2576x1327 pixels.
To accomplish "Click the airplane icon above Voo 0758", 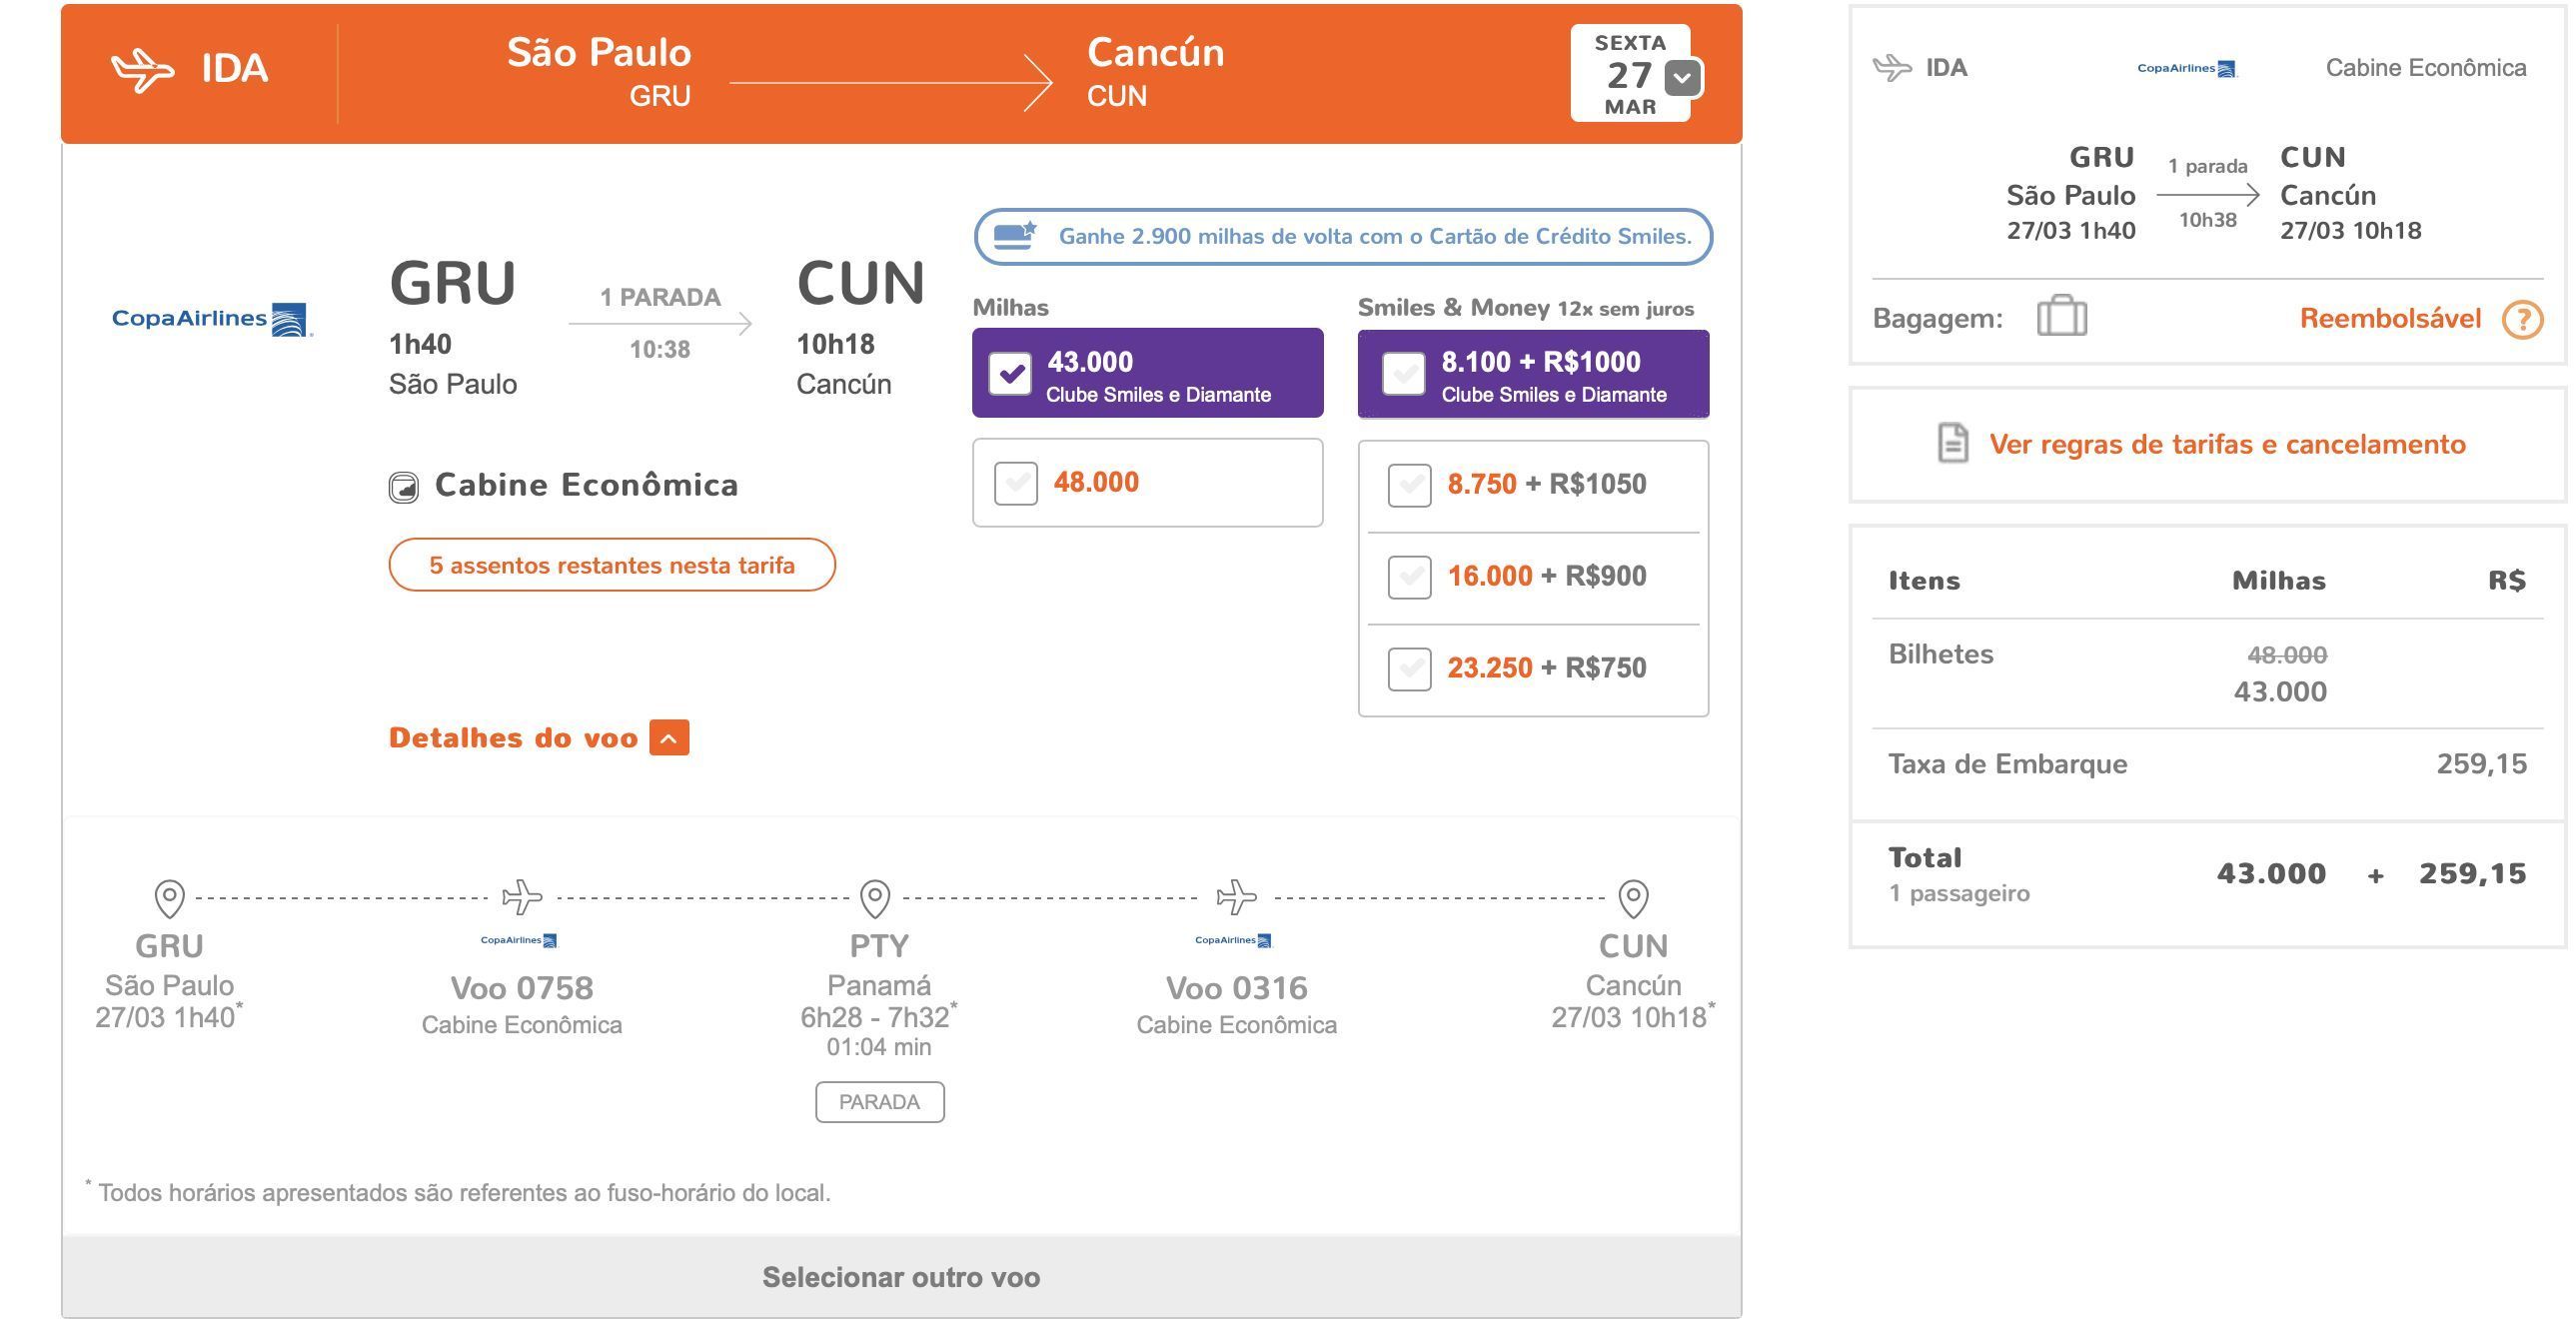I will coord(522,897).
